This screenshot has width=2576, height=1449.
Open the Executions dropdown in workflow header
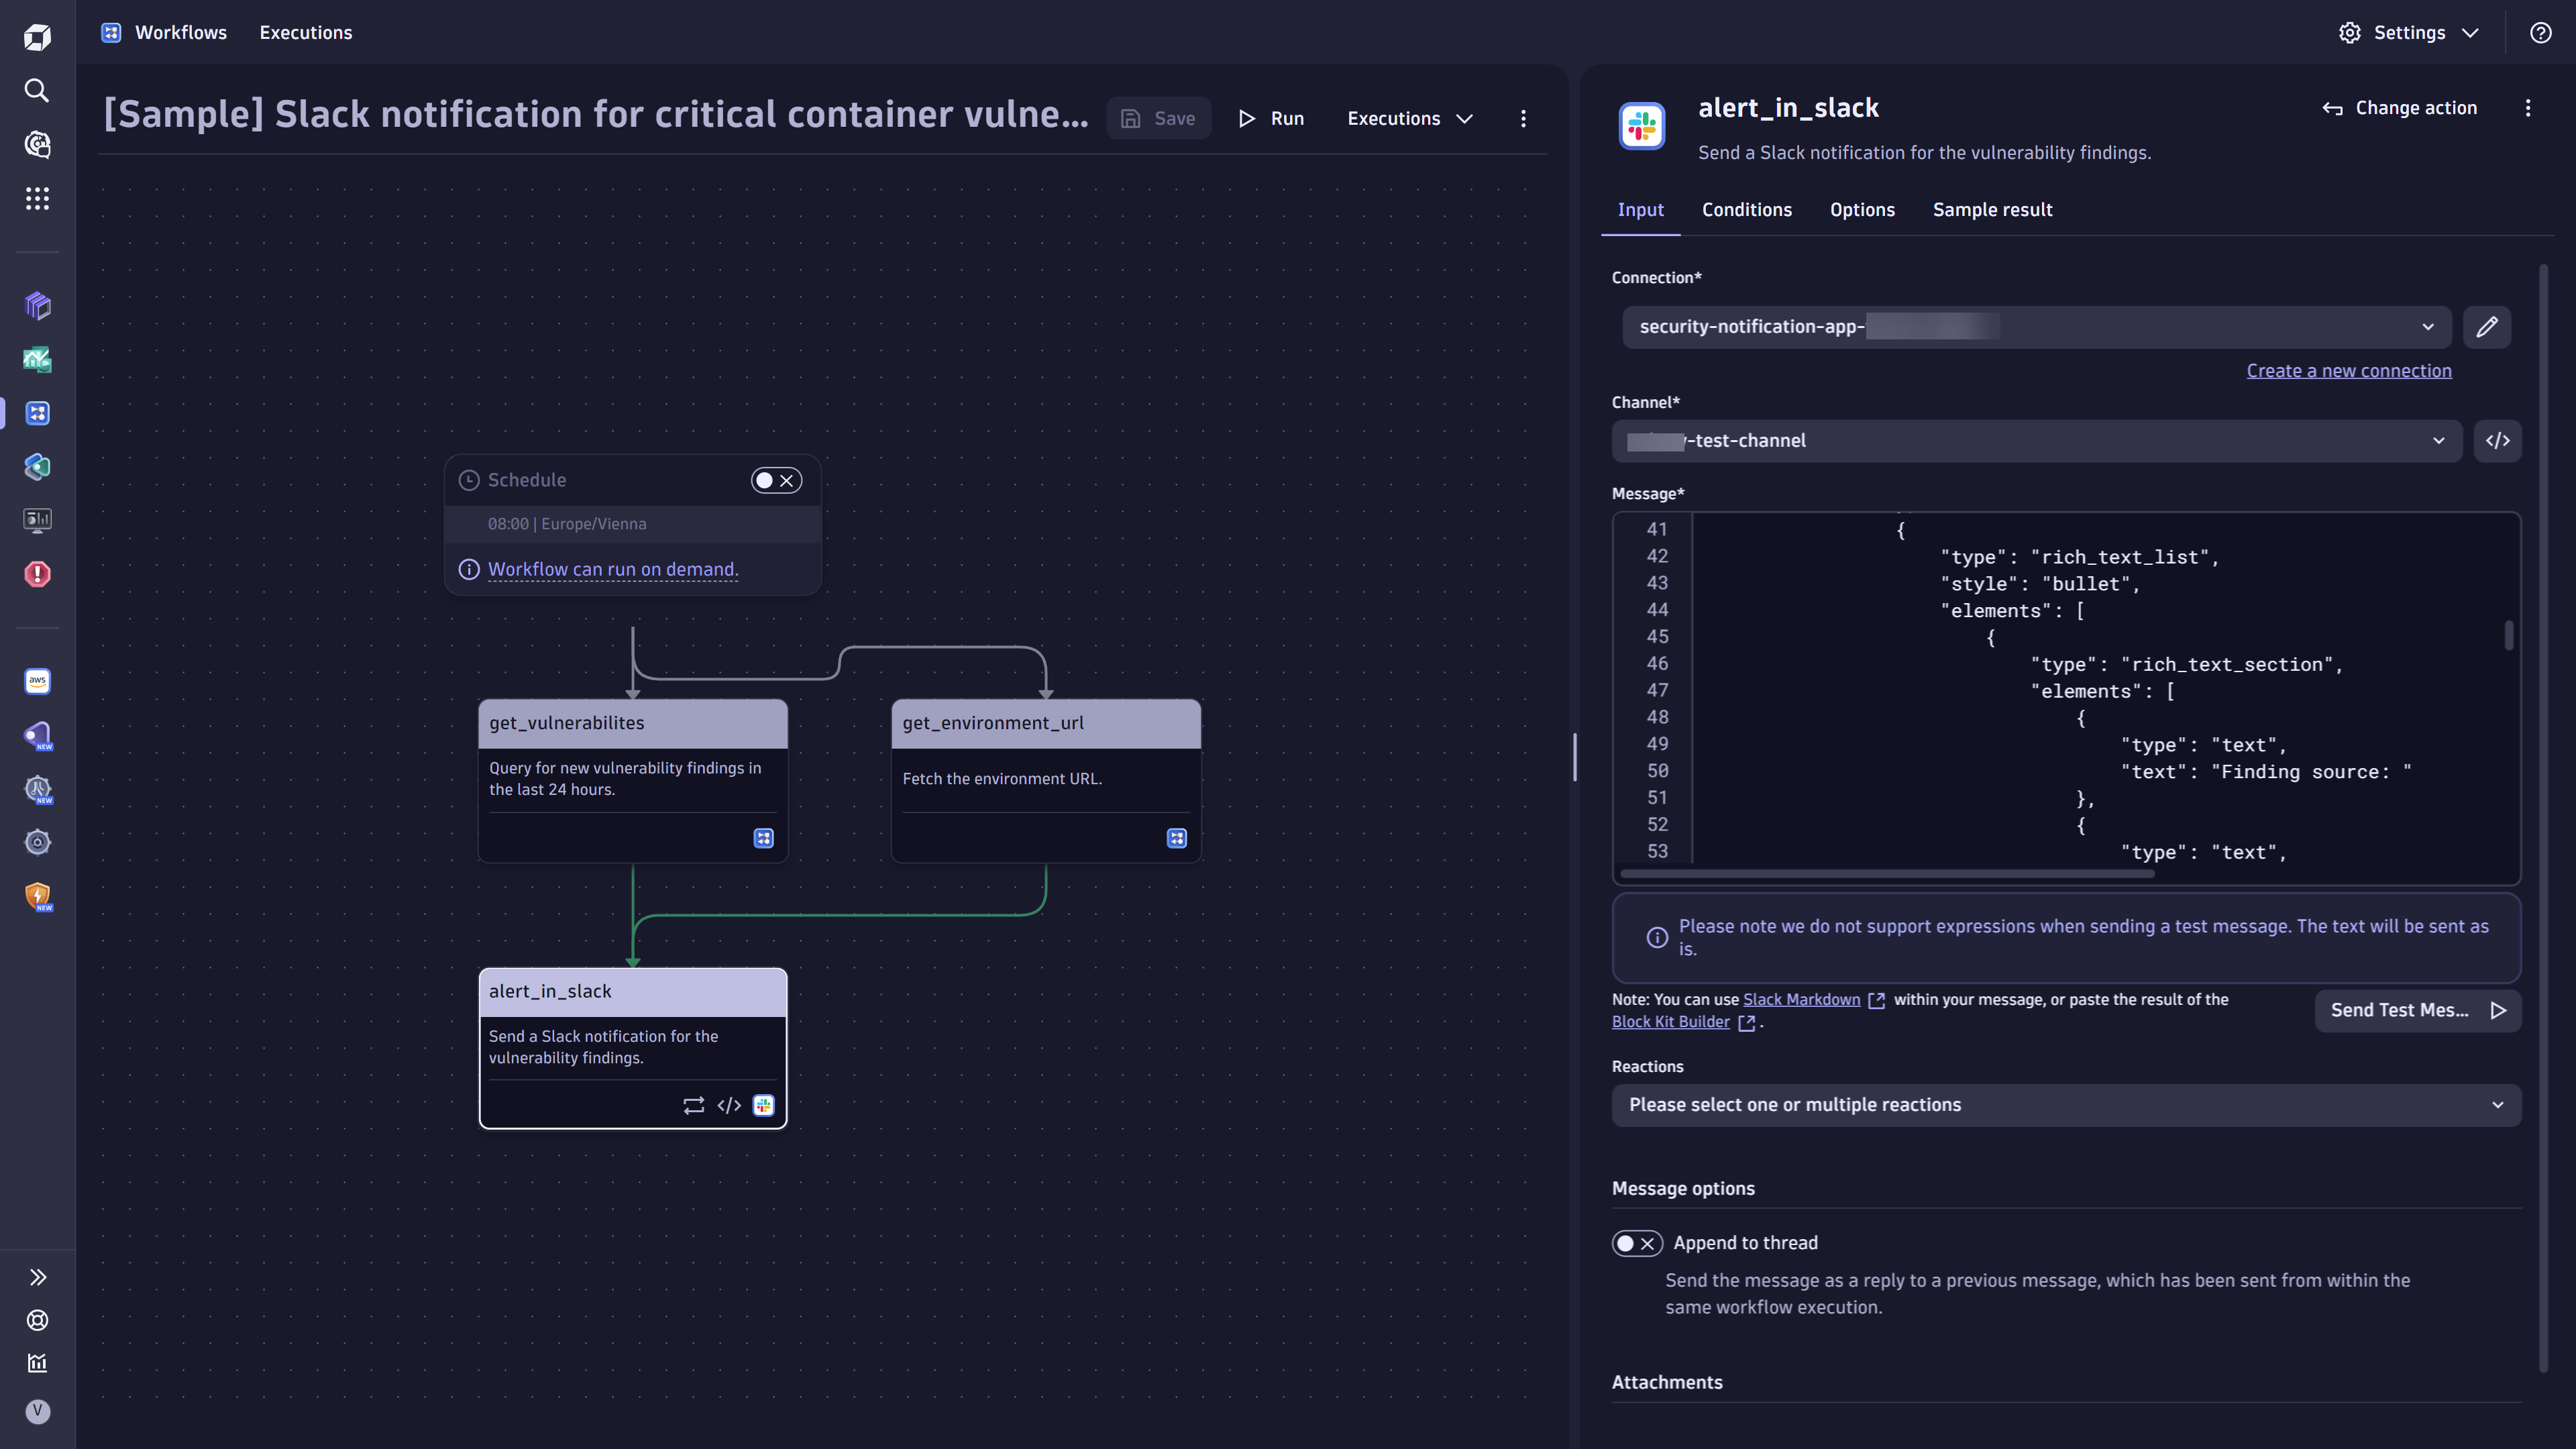pyautogui.click(x=1410, y=119)
